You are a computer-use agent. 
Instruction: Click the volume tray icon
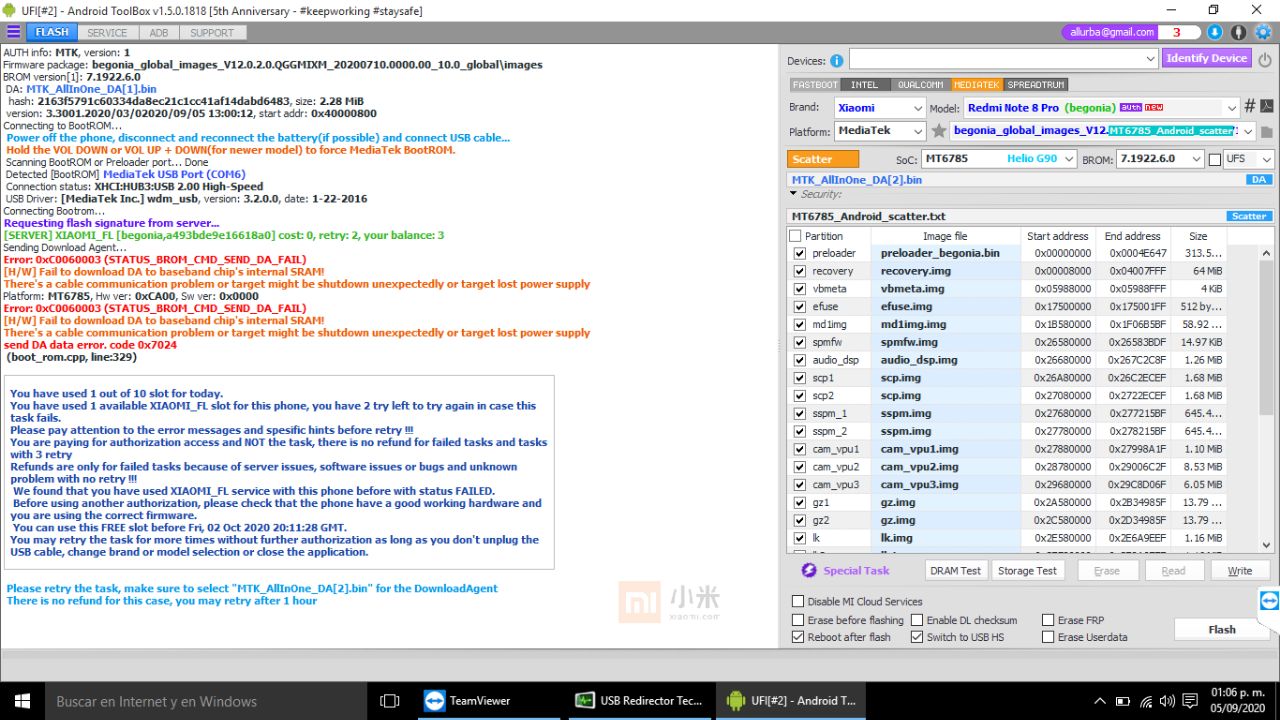(1168, 701)
